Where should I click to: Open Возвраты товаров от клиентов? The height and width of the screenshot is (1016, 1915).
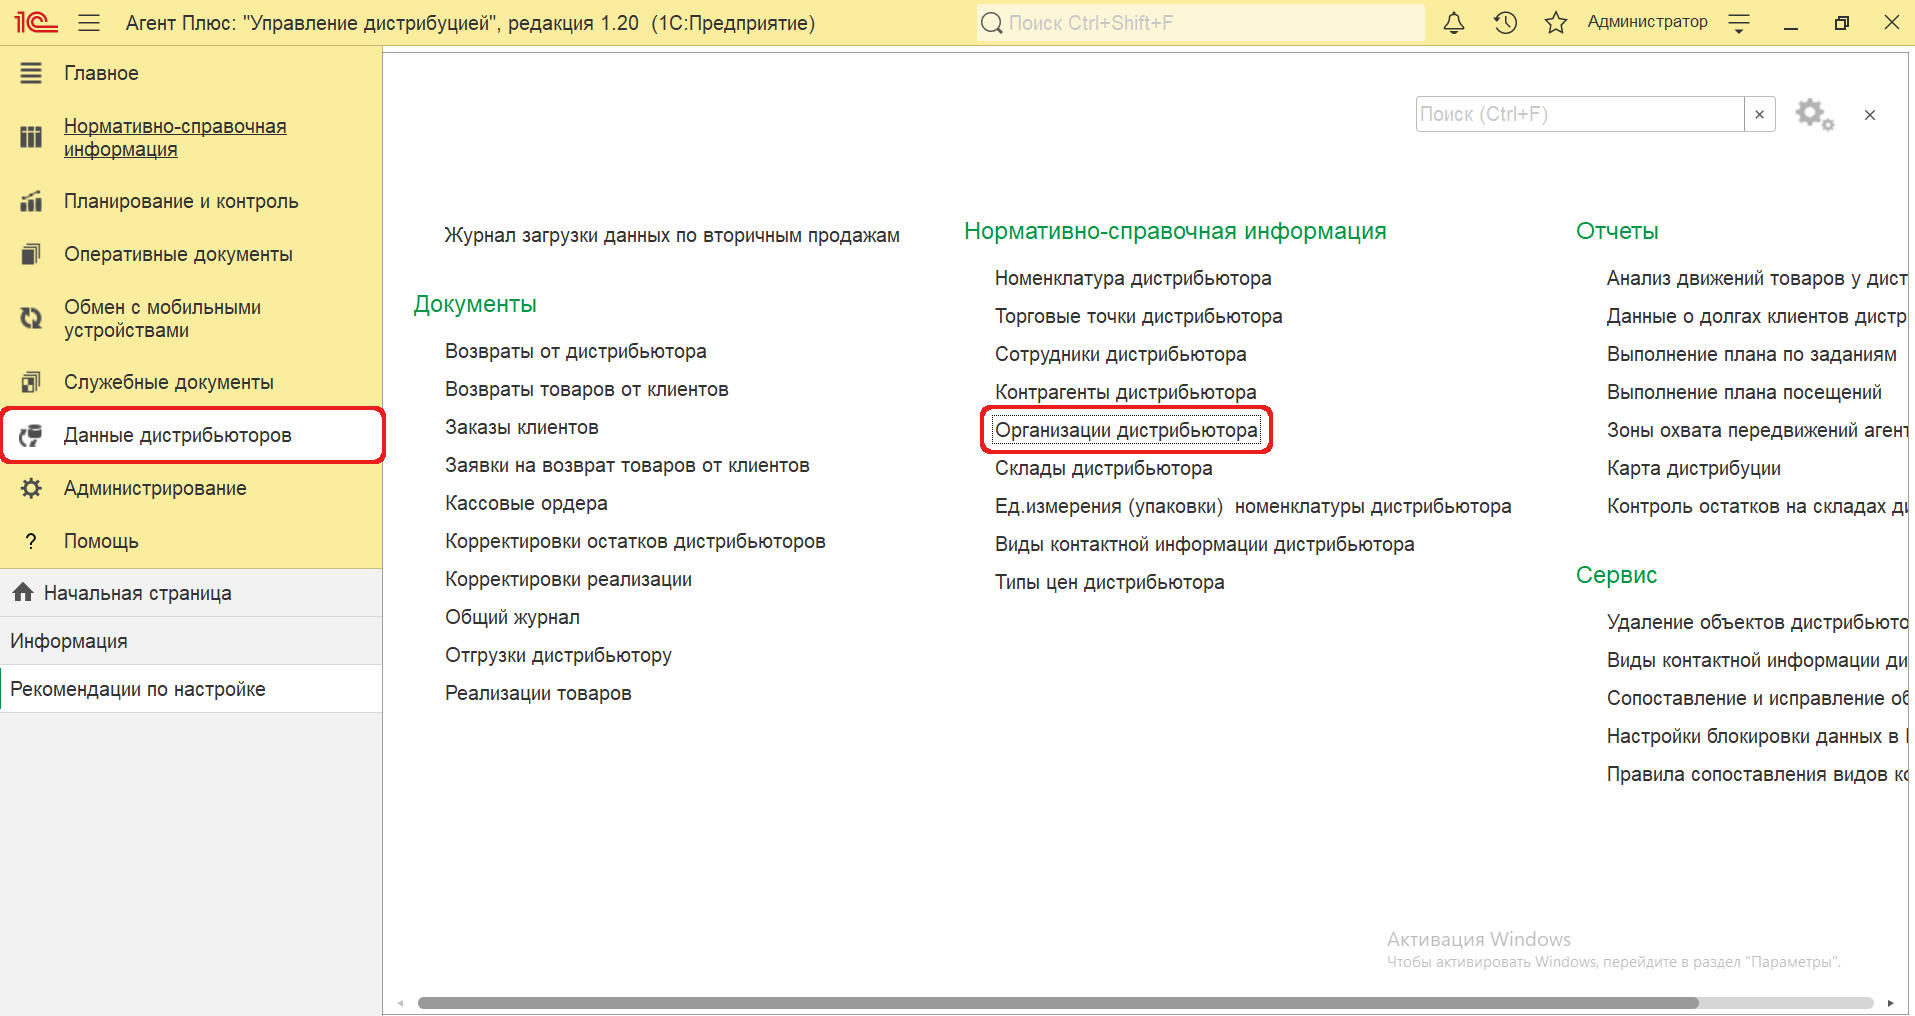point(586,389)
